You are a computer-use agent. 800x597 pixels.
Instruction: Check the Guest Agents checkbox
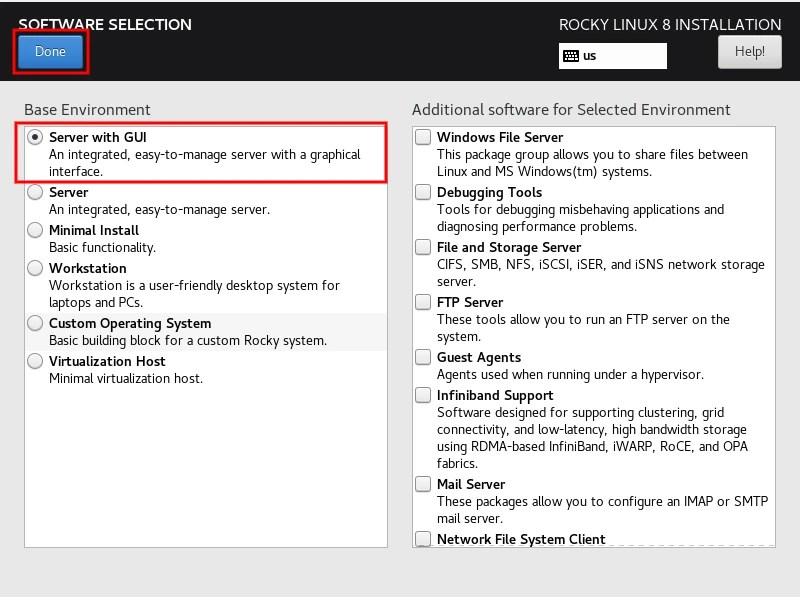[423, 357]
